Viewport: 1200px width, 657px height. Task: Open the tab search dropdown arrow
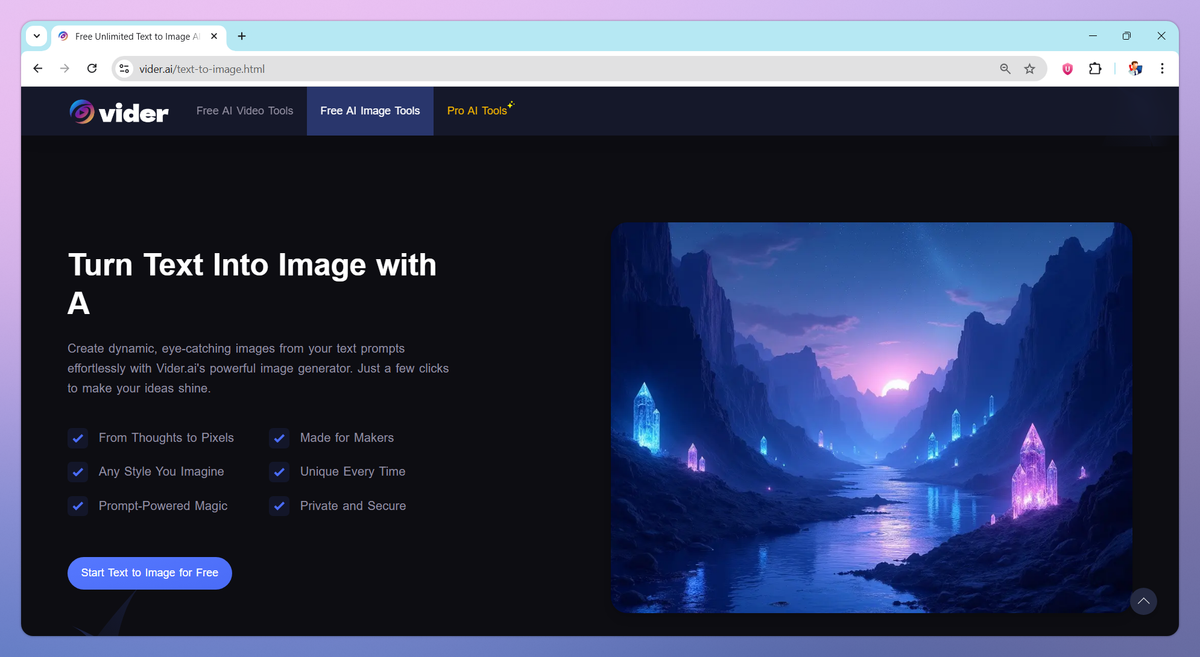(x=37, y=36)
